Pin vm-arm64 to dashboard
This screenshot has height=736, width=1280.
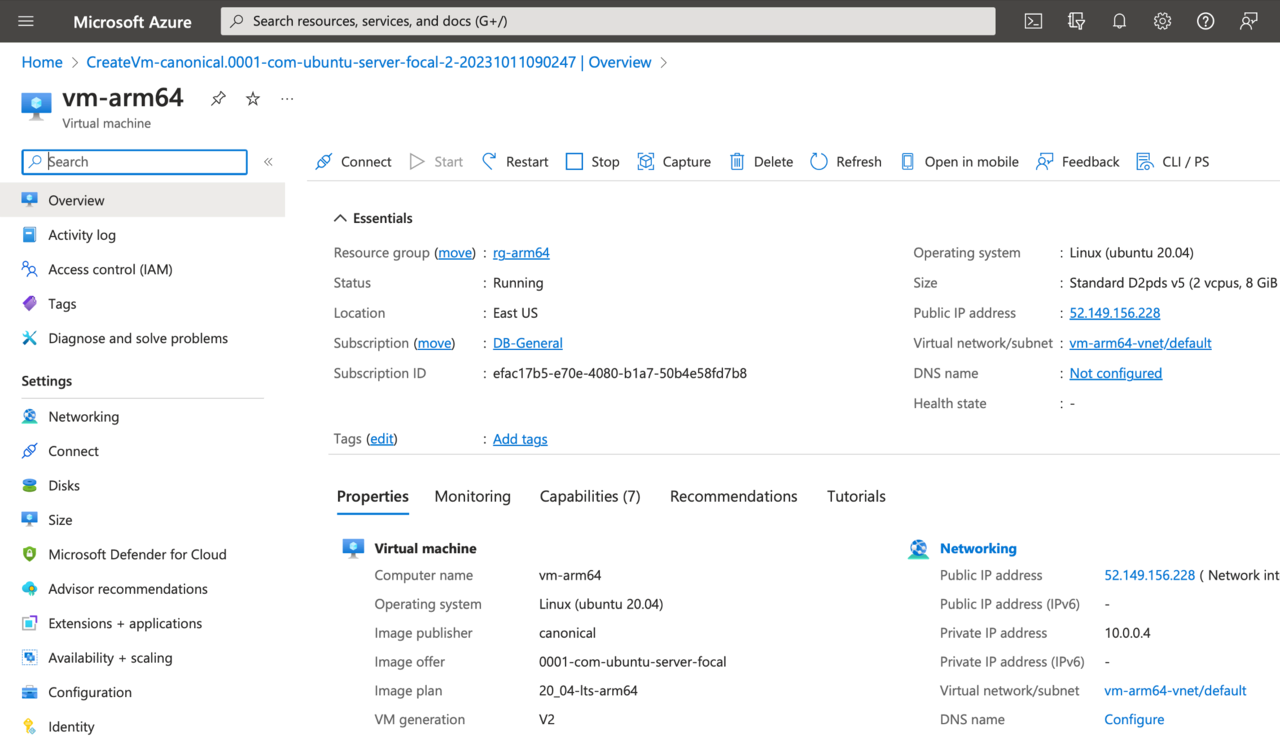pos(217,98)
